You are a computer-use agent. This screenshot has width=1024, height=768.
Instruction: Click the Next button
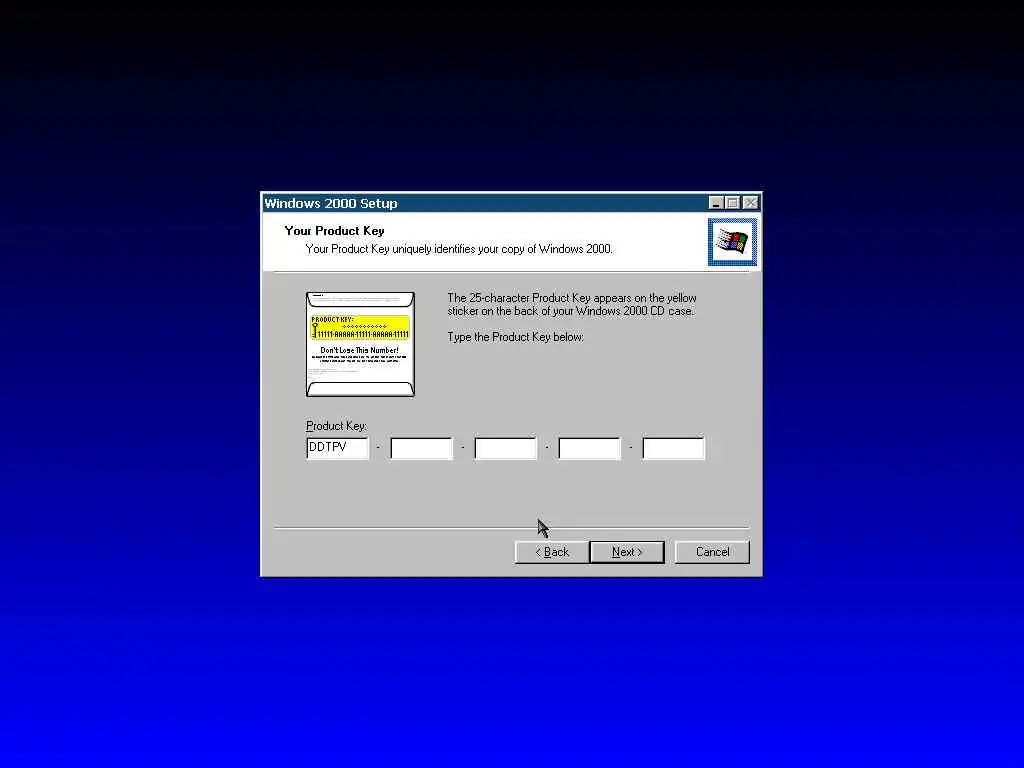pyautogui.click(x=627, y=552)
